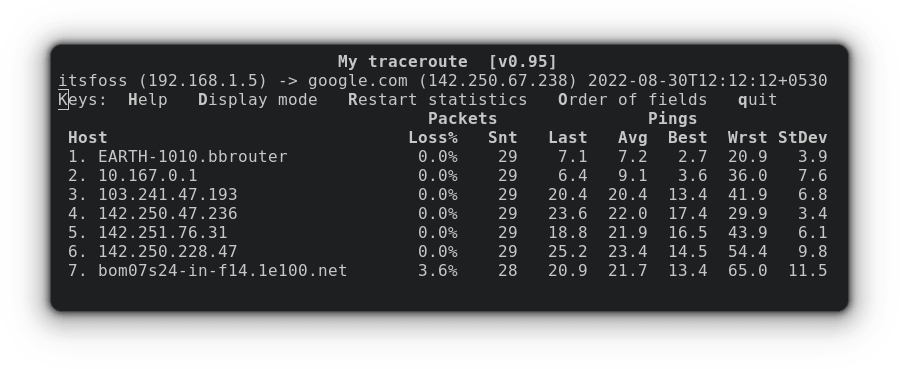The image size is (900, 369).
Task: Select host 103.241.47.193
Action: click(168, 195)
